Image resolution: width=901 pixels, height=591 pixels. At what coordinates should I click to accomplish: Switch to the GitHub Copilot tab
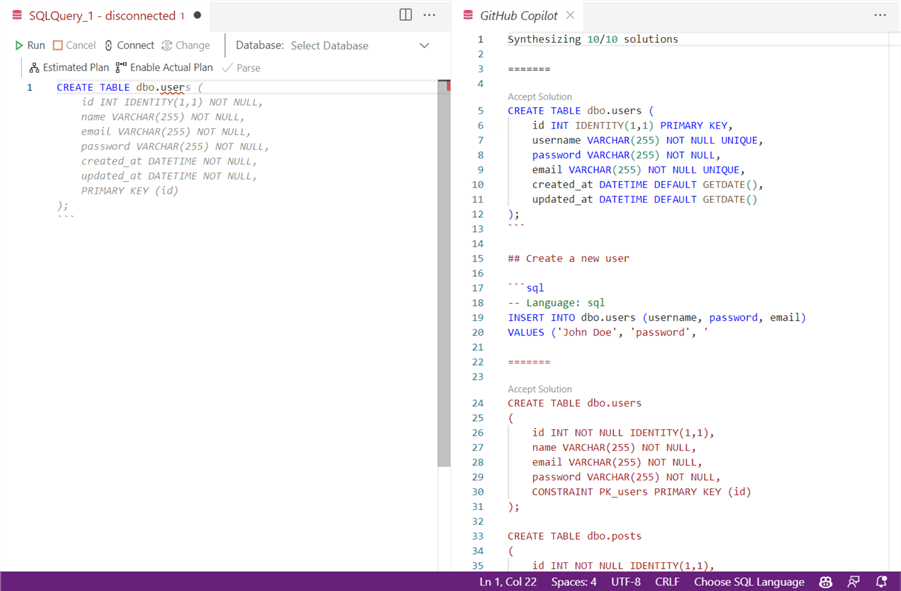pyautogui.click(x=517, y=16)
